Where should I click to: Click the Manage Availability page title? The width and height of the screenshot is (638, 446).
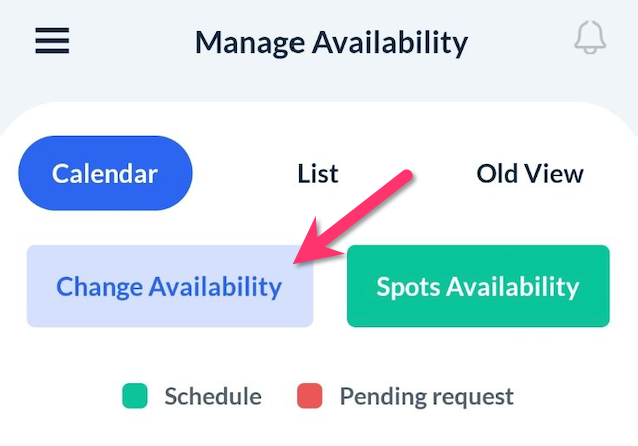click(331, 43)
